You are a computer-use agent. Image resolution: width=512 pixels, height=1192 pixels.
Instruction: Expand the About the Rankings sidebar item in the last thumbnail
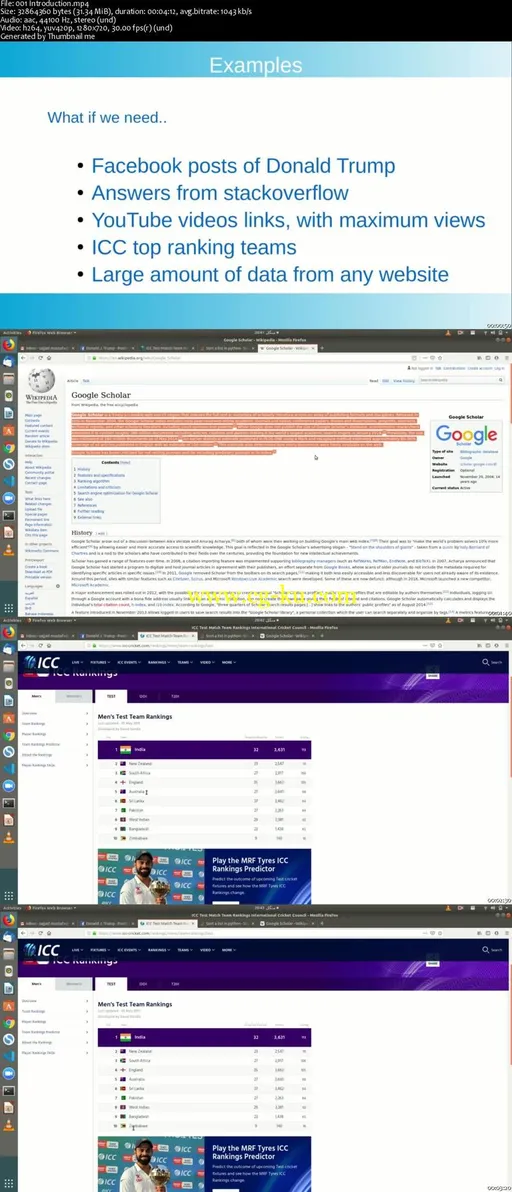coord(55,1042)
